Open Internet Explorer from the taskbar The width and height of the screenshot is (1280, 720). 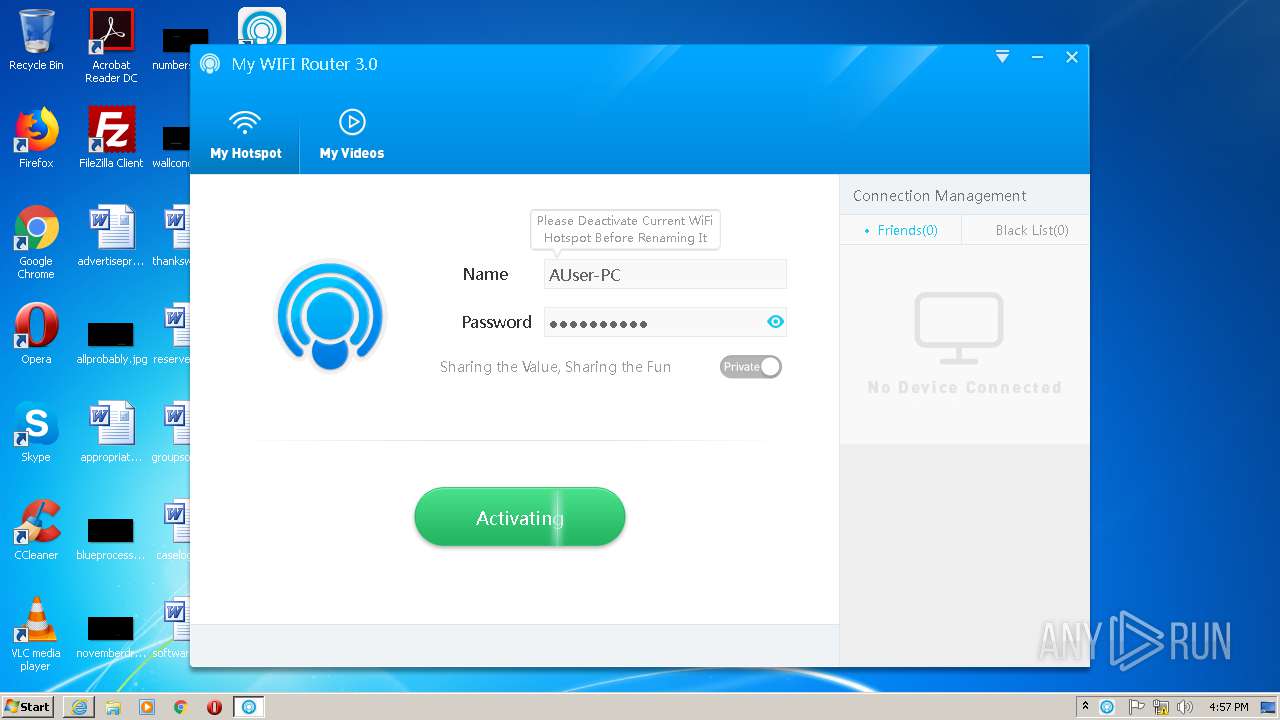tap(79, 707)
